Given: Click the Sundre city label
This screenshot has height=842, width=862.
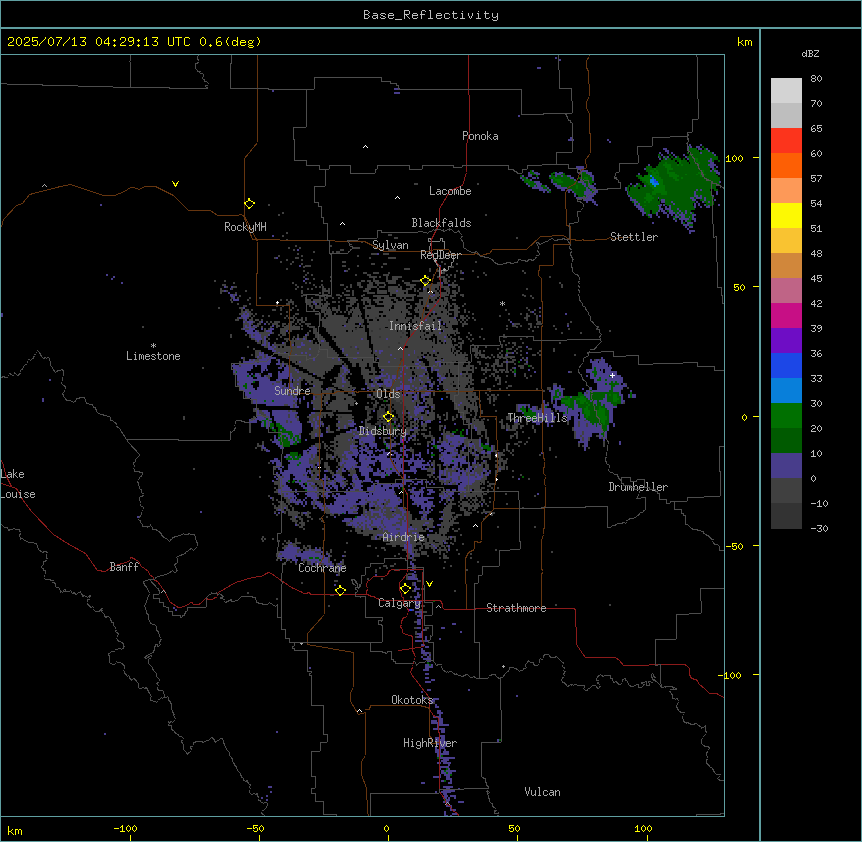Looking at the screenshot, I should [292, 391].
